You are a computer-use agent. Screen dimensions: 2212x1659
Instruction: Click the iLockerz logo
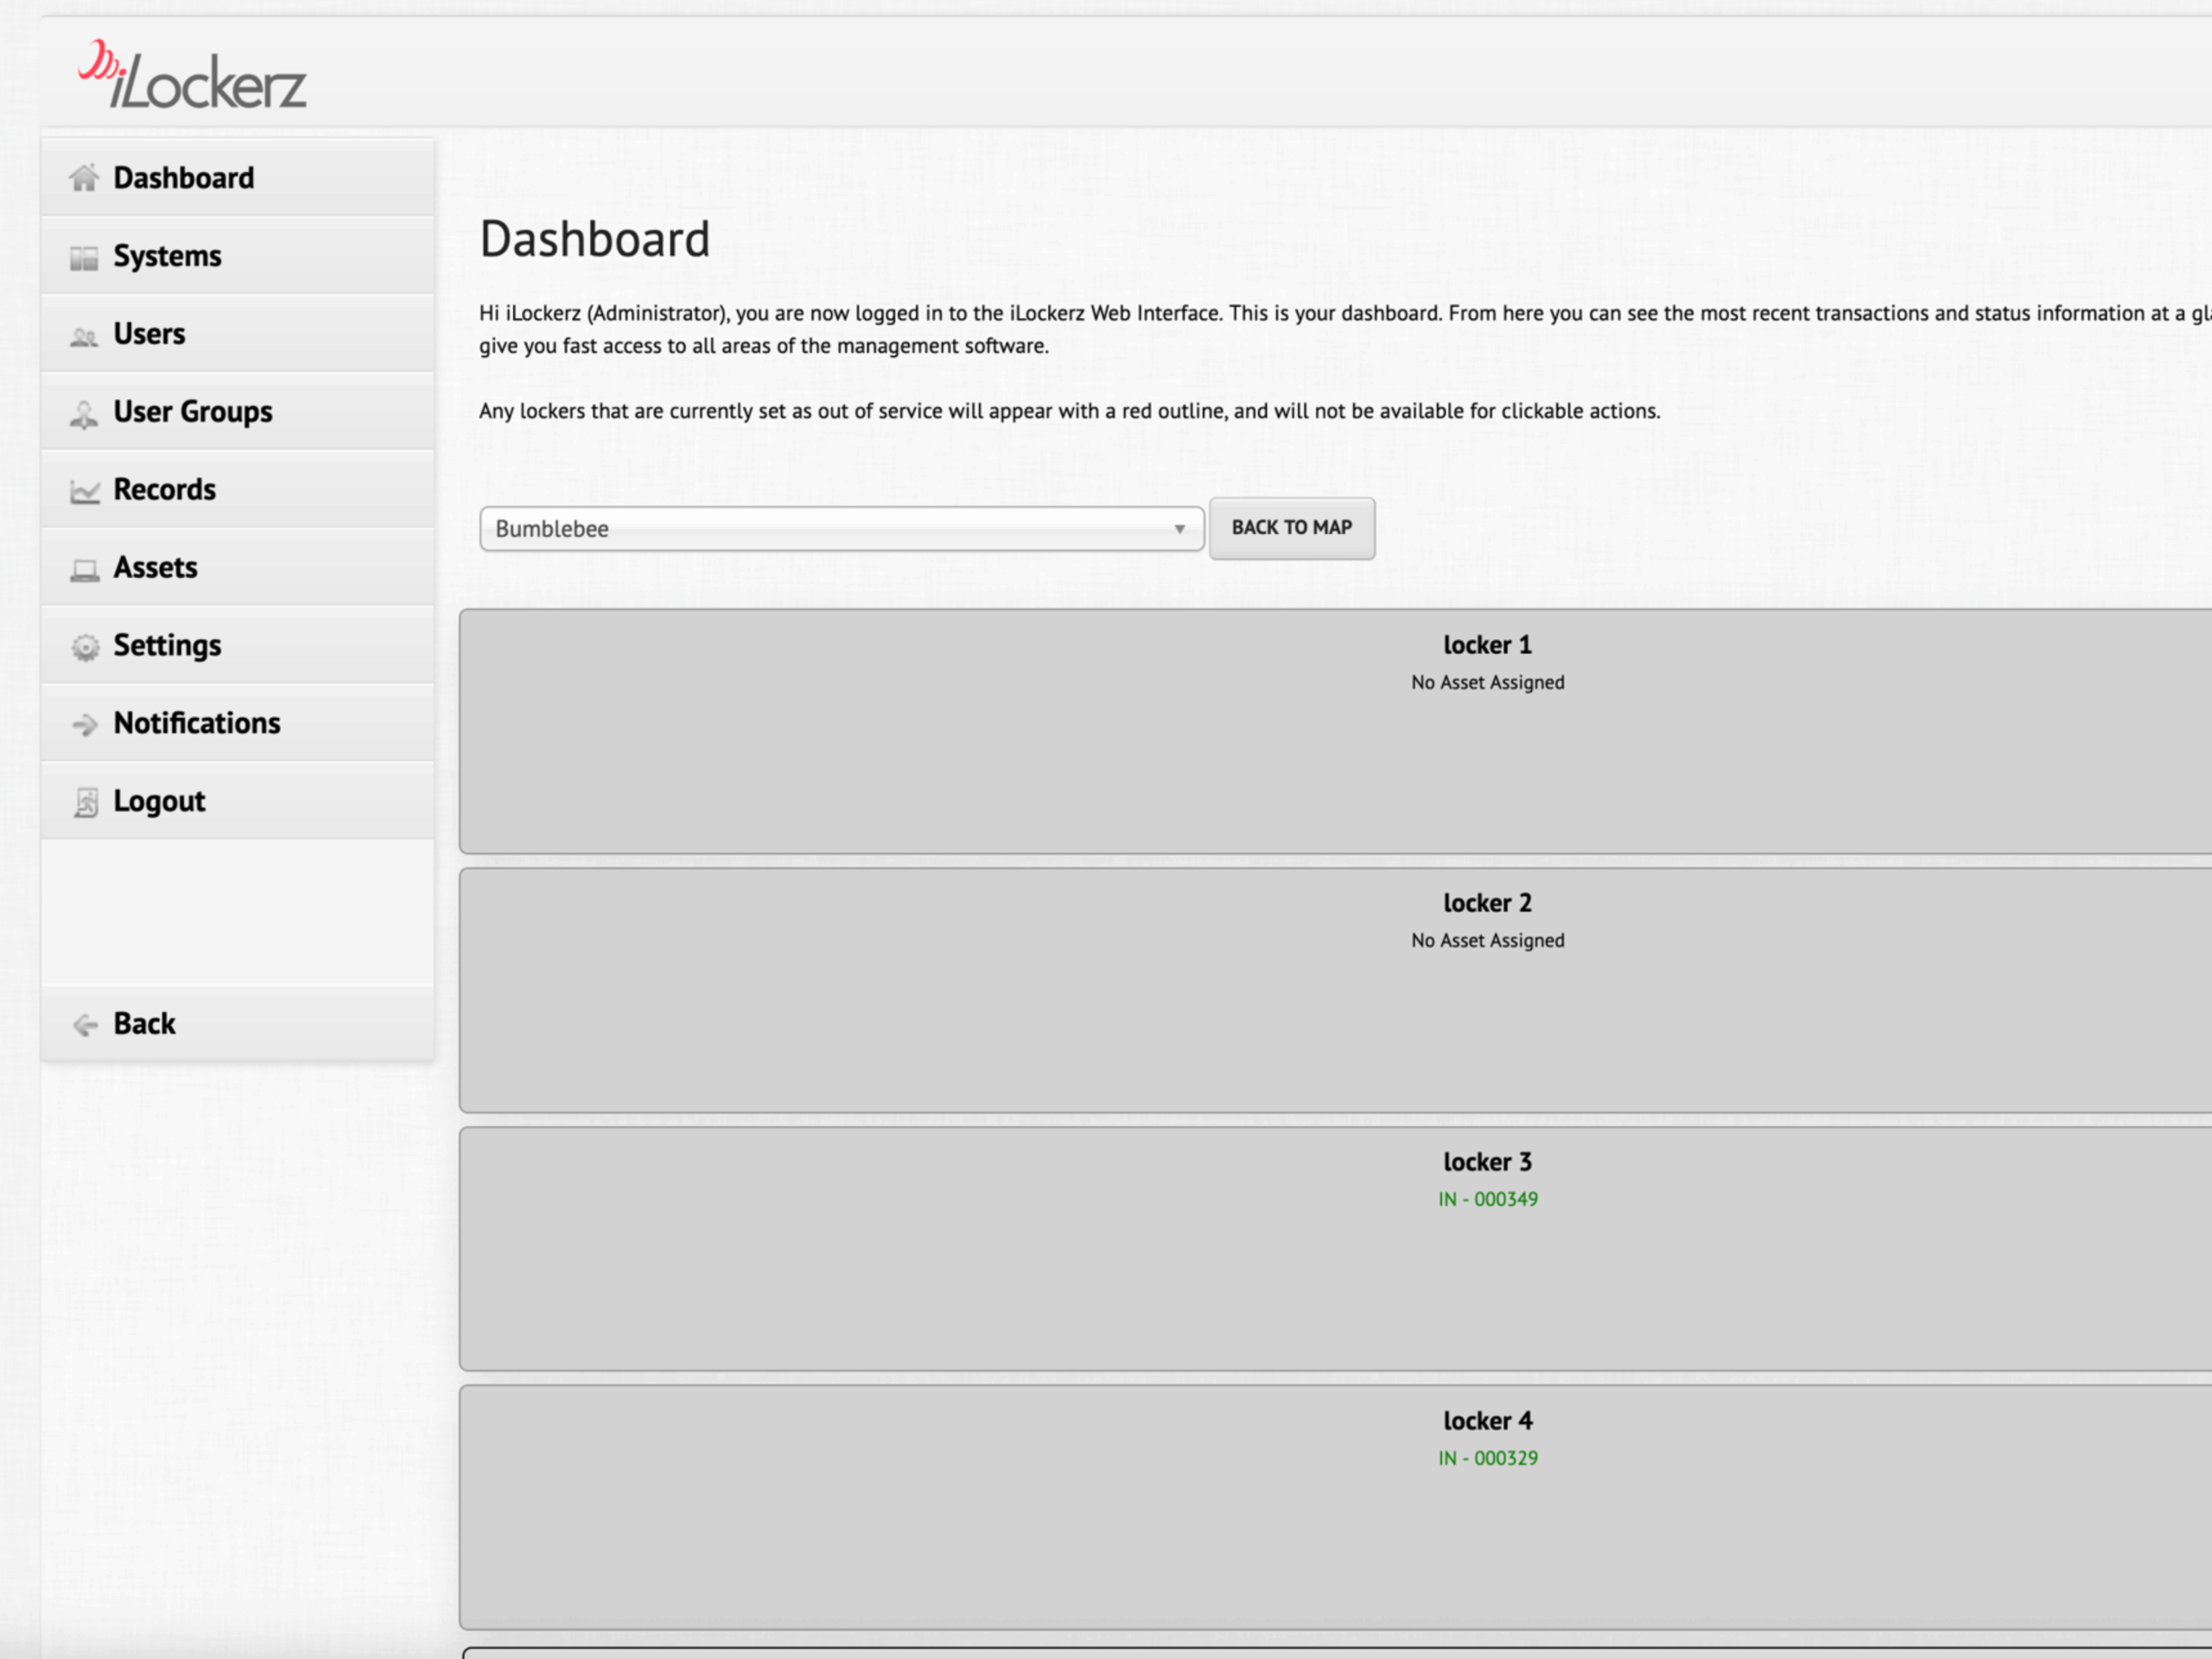click(x=193, y=77)
